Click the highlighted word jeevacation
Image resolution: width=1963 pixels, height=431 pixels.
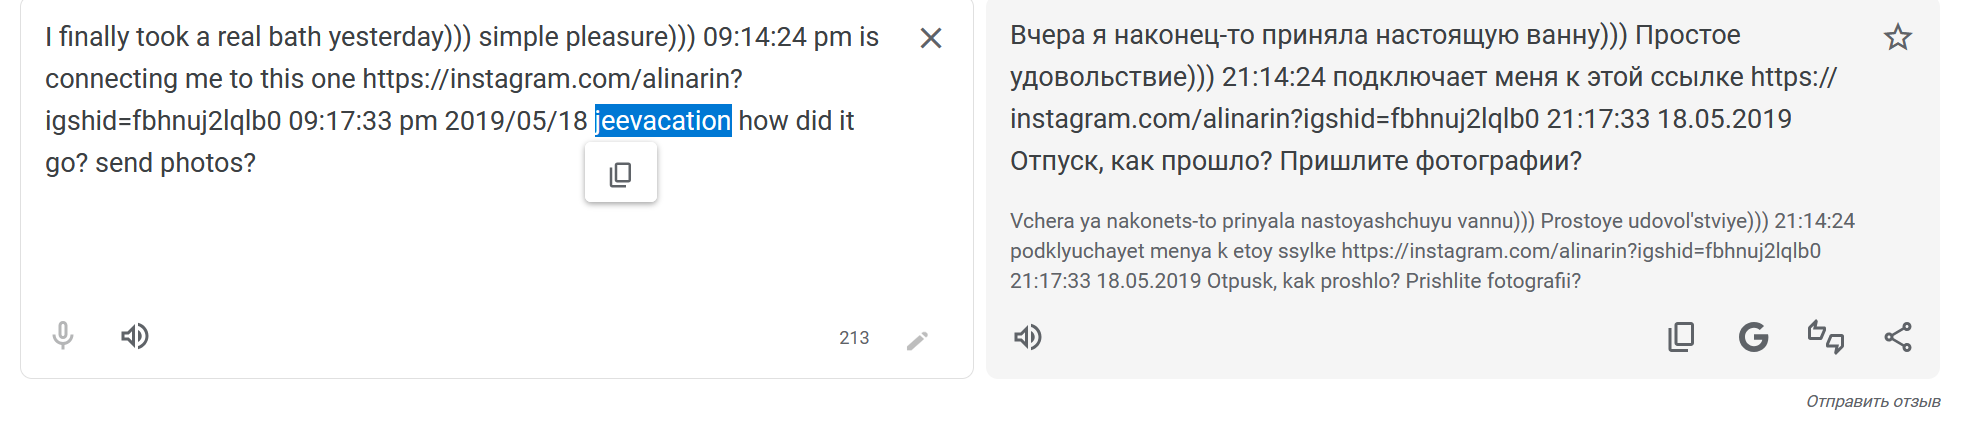pos(663,121)
